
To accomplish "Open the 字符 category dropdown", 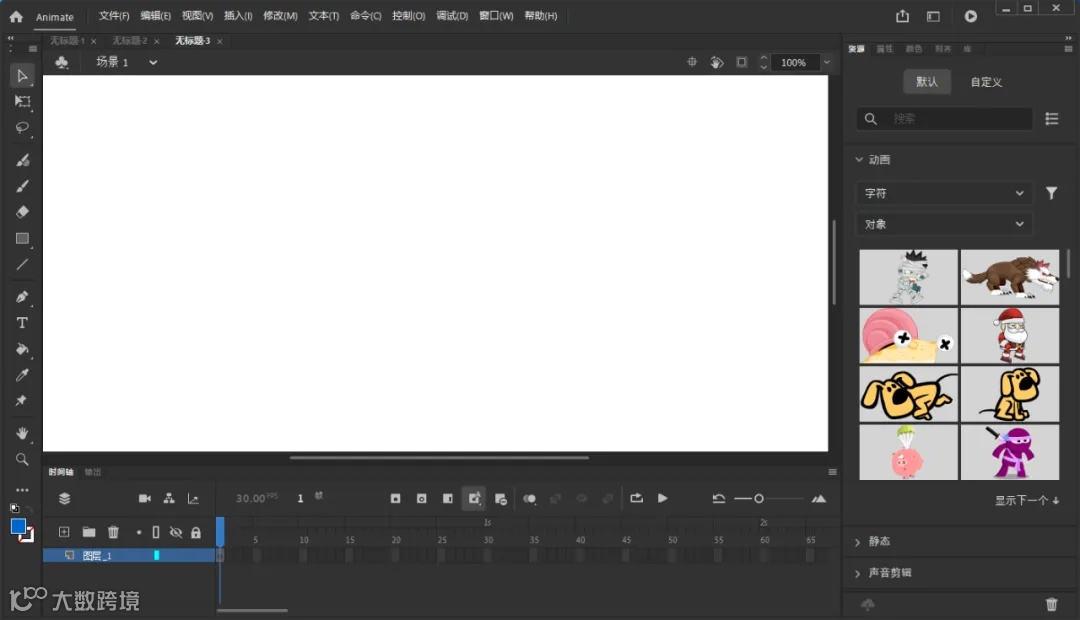I will coord(944,194).
